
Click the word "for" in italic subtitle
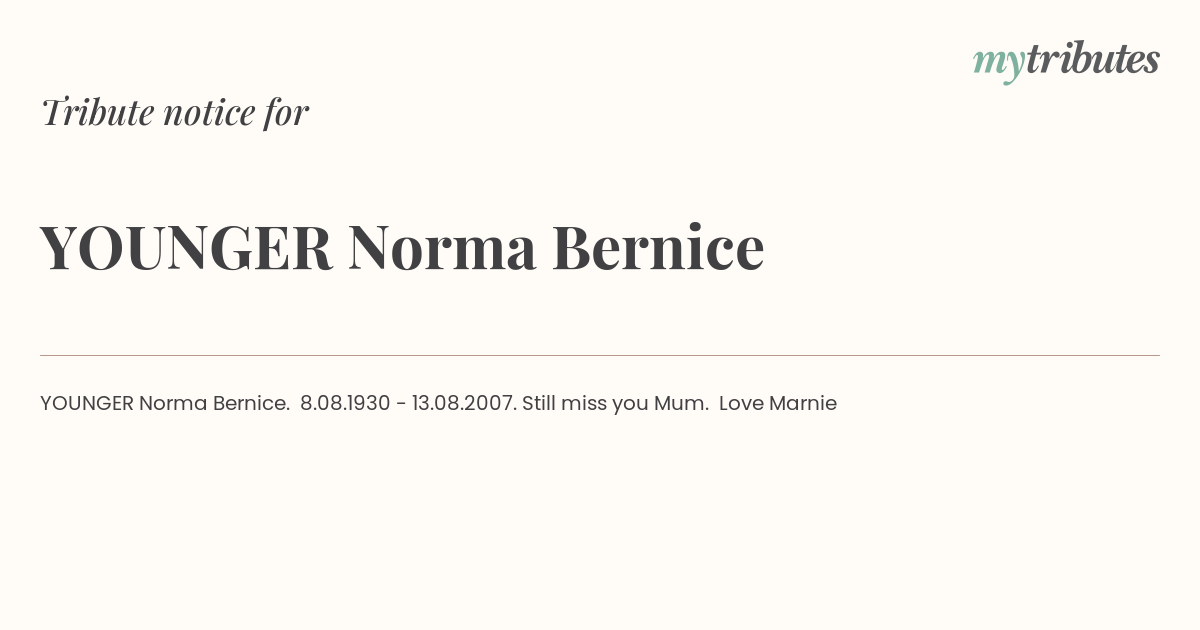pos(286,113)
